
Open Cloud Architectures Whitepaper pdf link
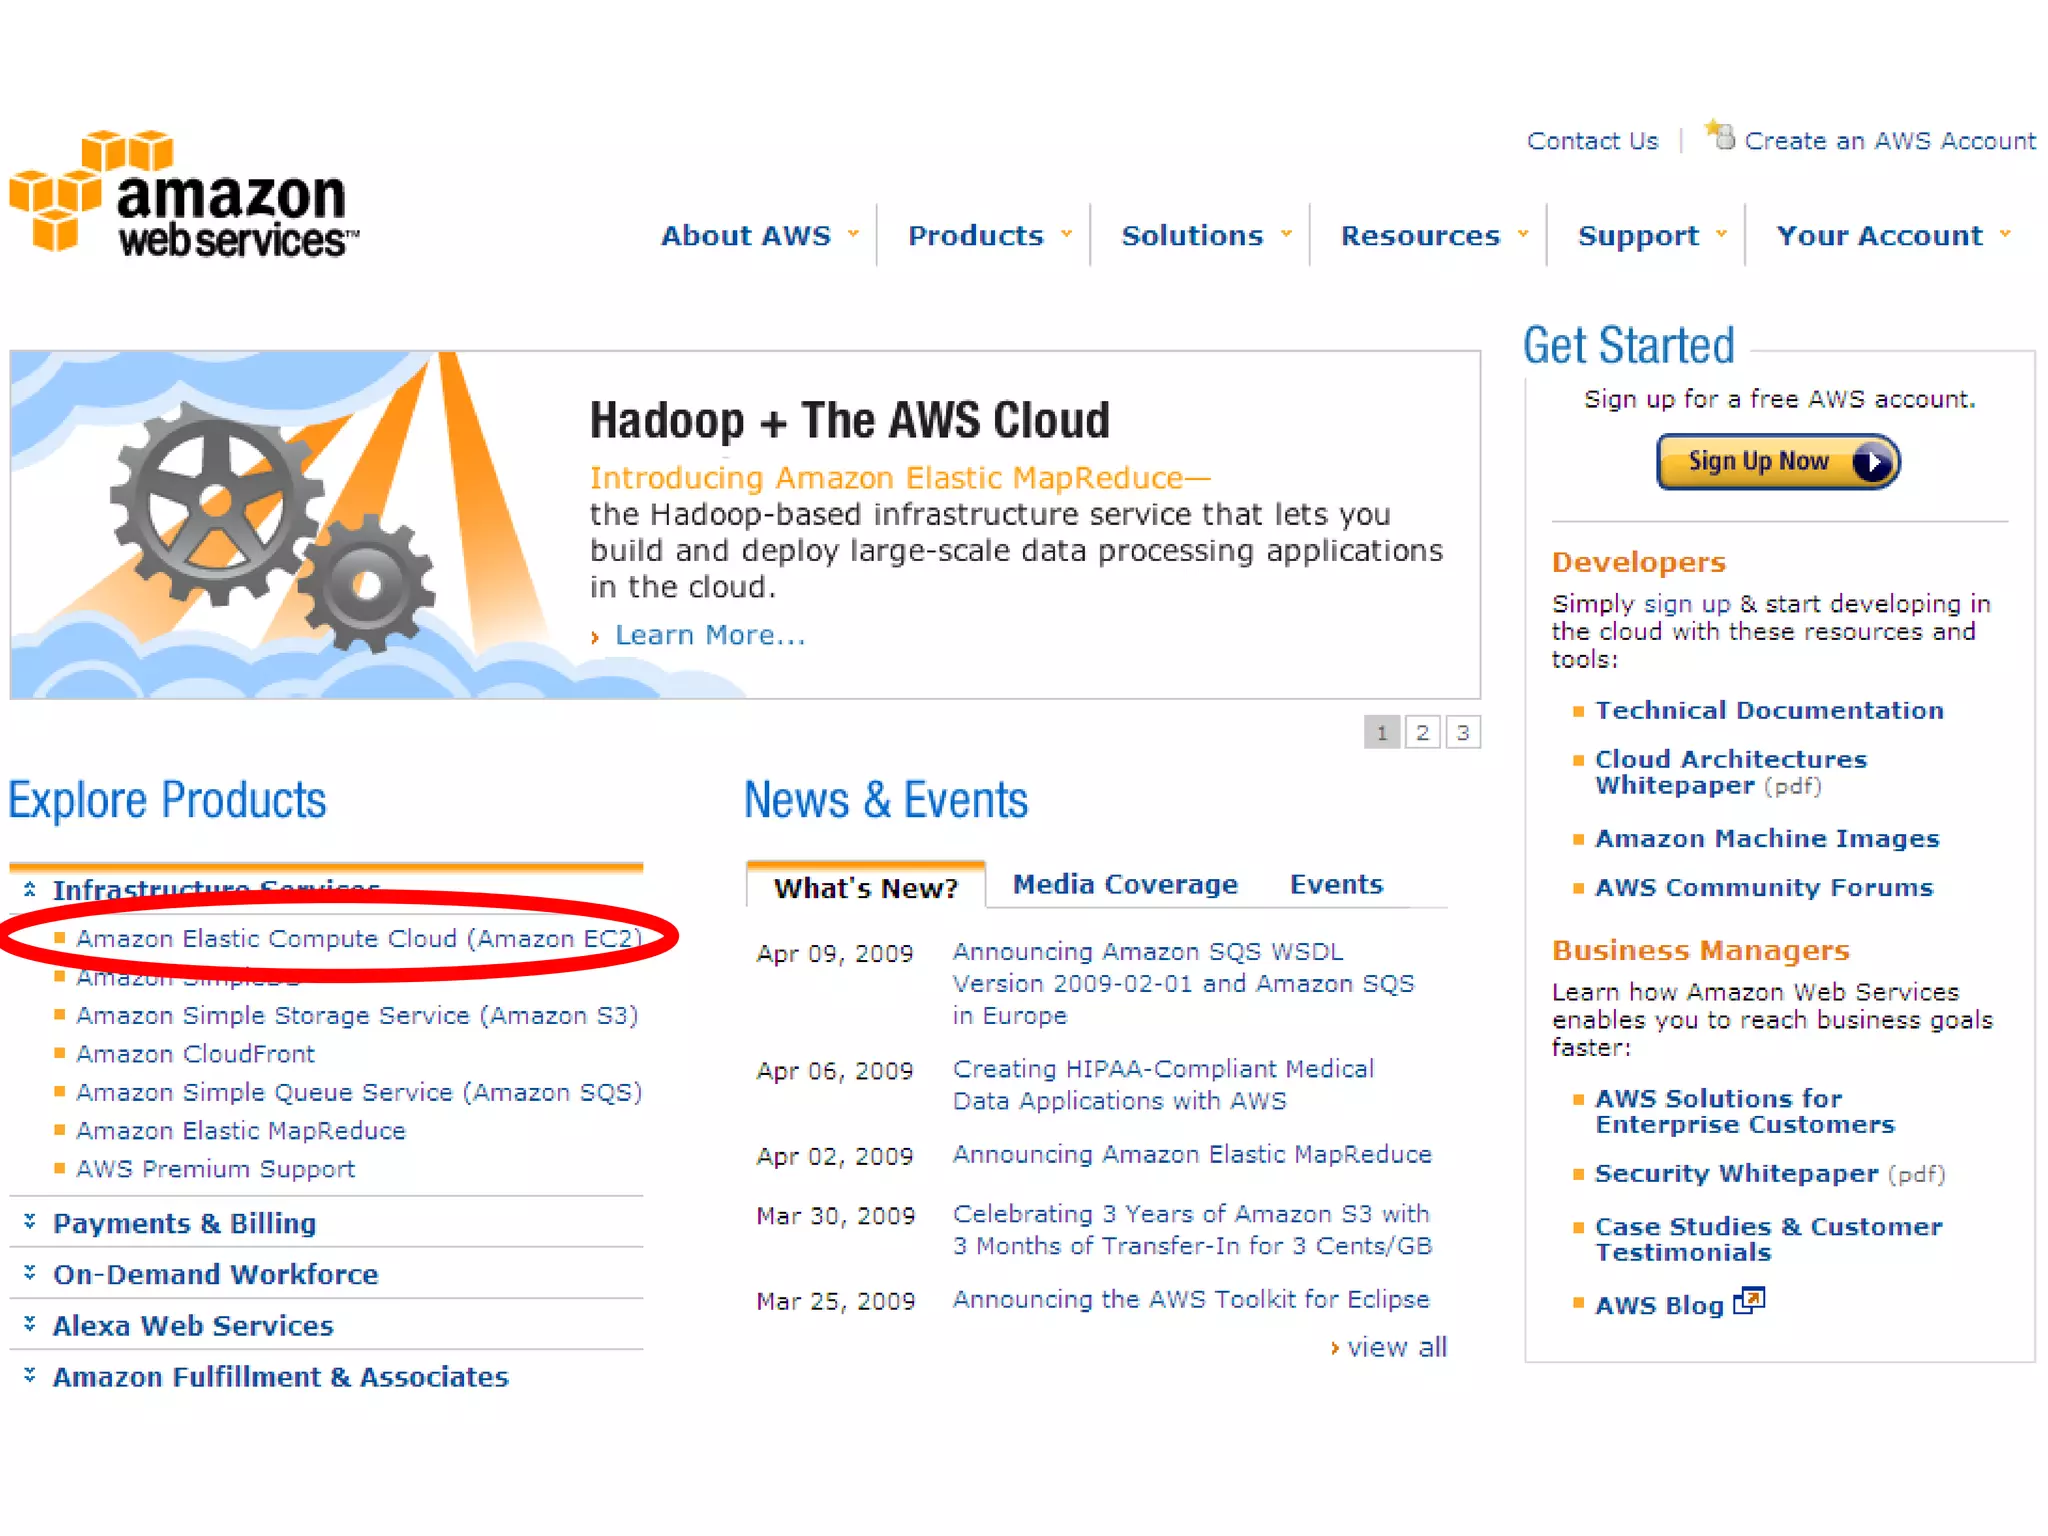click(x=1730, y=772)
